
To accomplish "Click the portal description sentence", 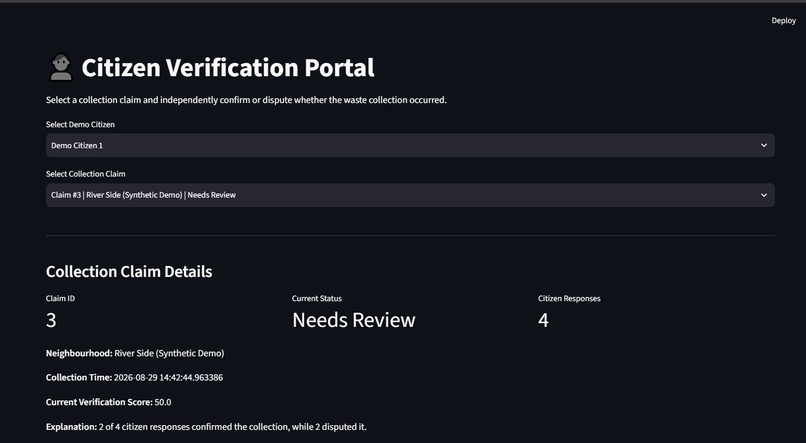I will [x=246, y=100].
